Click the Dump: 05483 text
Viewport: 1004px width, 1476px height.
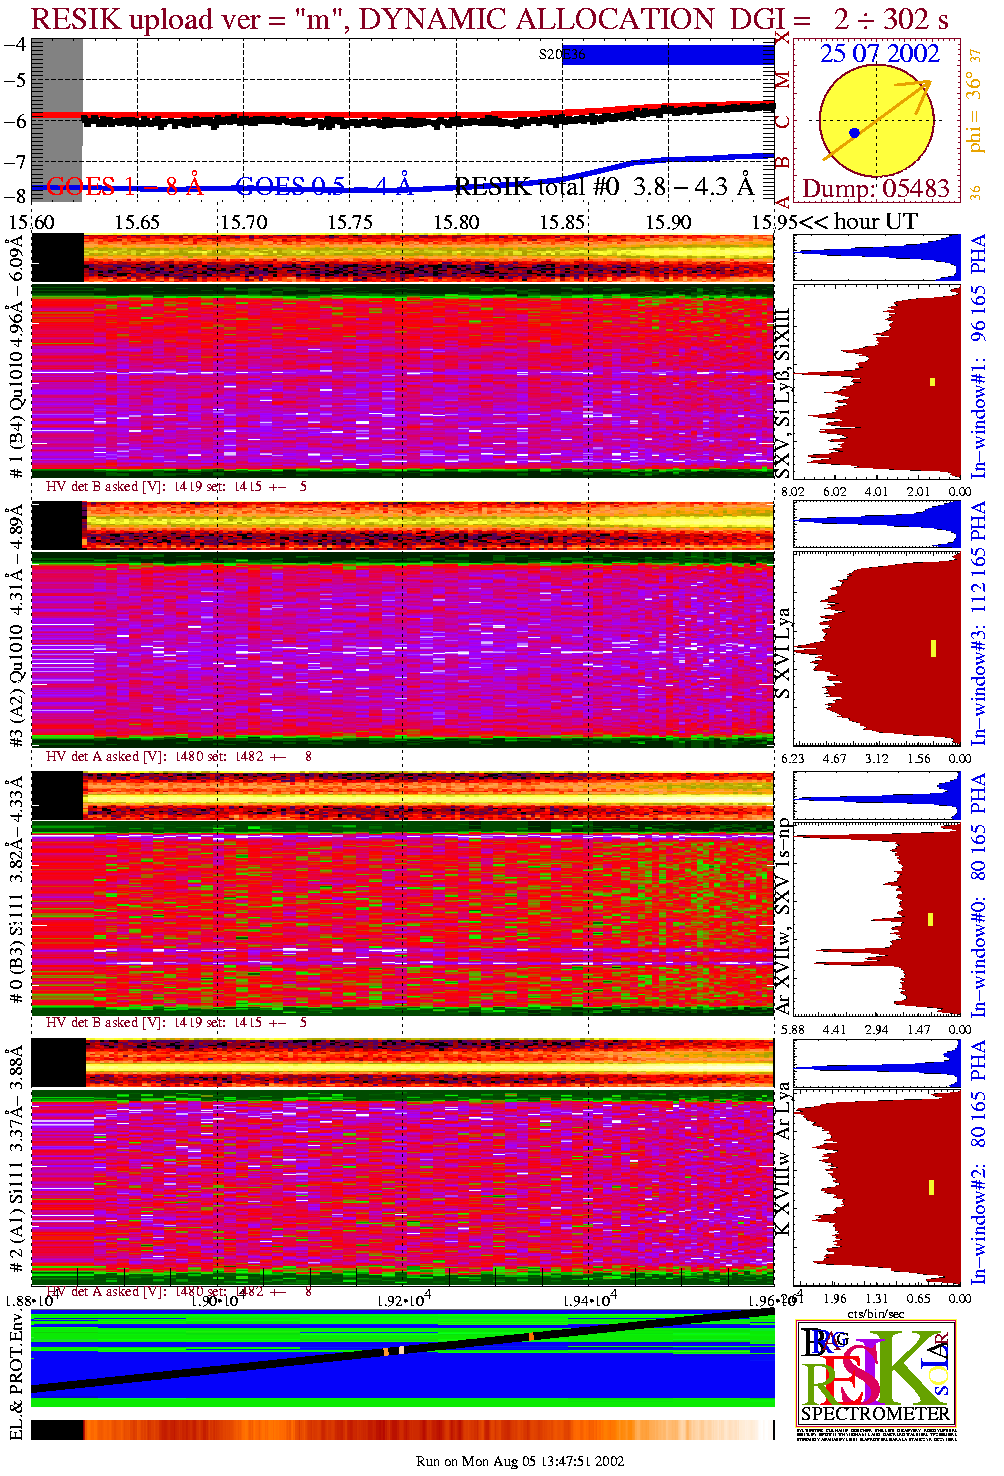click(875, 189)
